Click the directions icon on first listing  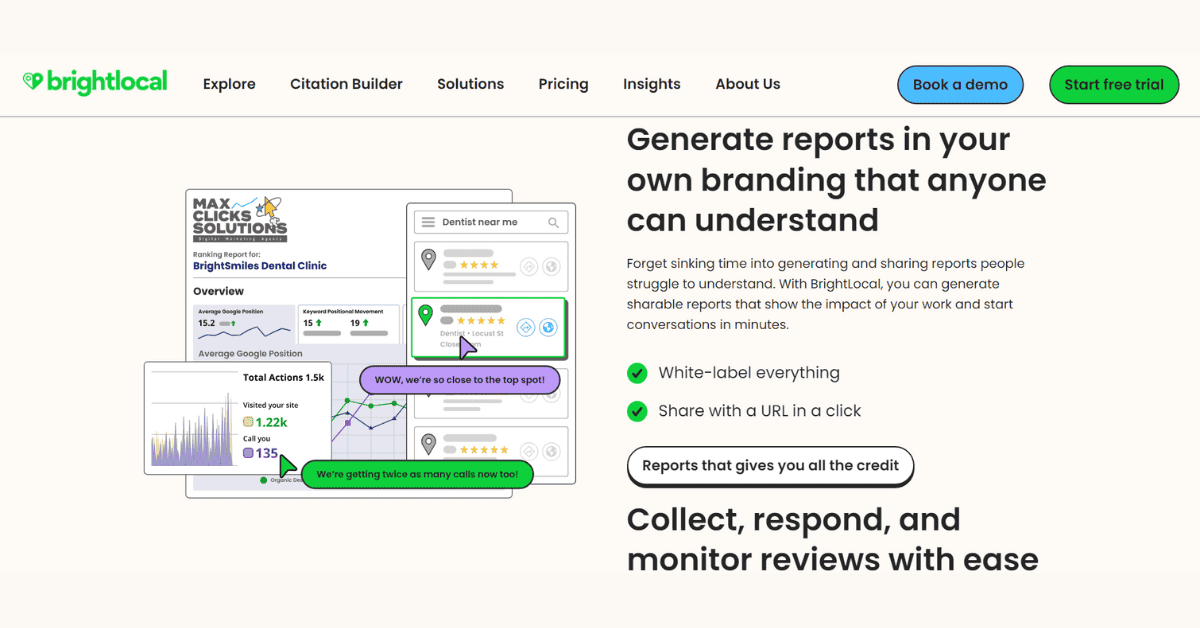tap(528, 267)
